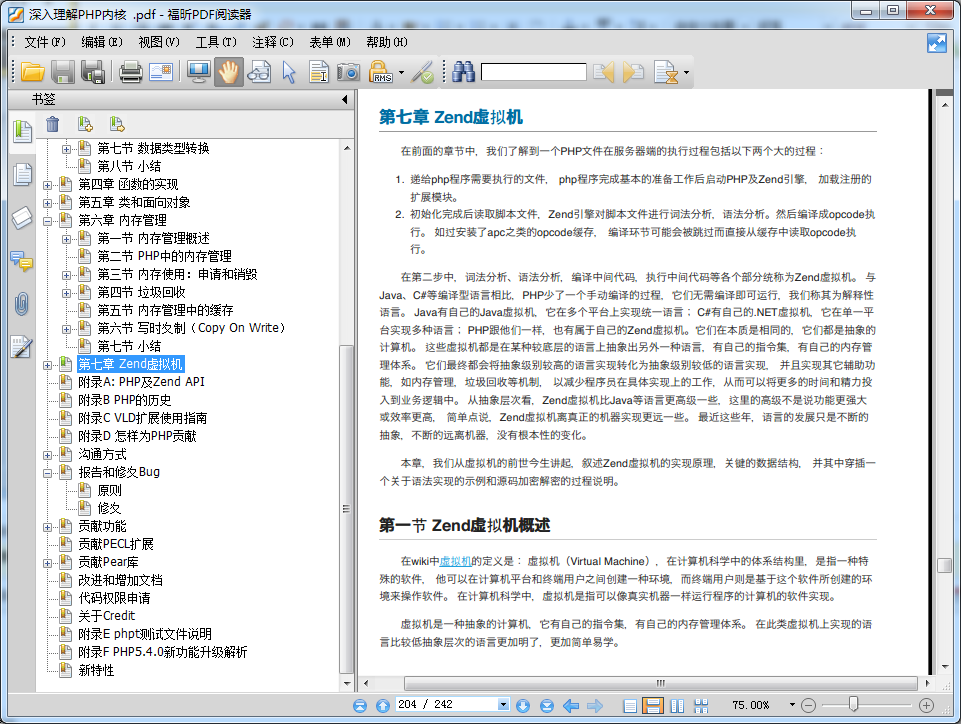Image resolution: width=961 pixels, height=724 pixels.
Task: Click the Print toolbar icon
Action: click(x=131, y=72)
